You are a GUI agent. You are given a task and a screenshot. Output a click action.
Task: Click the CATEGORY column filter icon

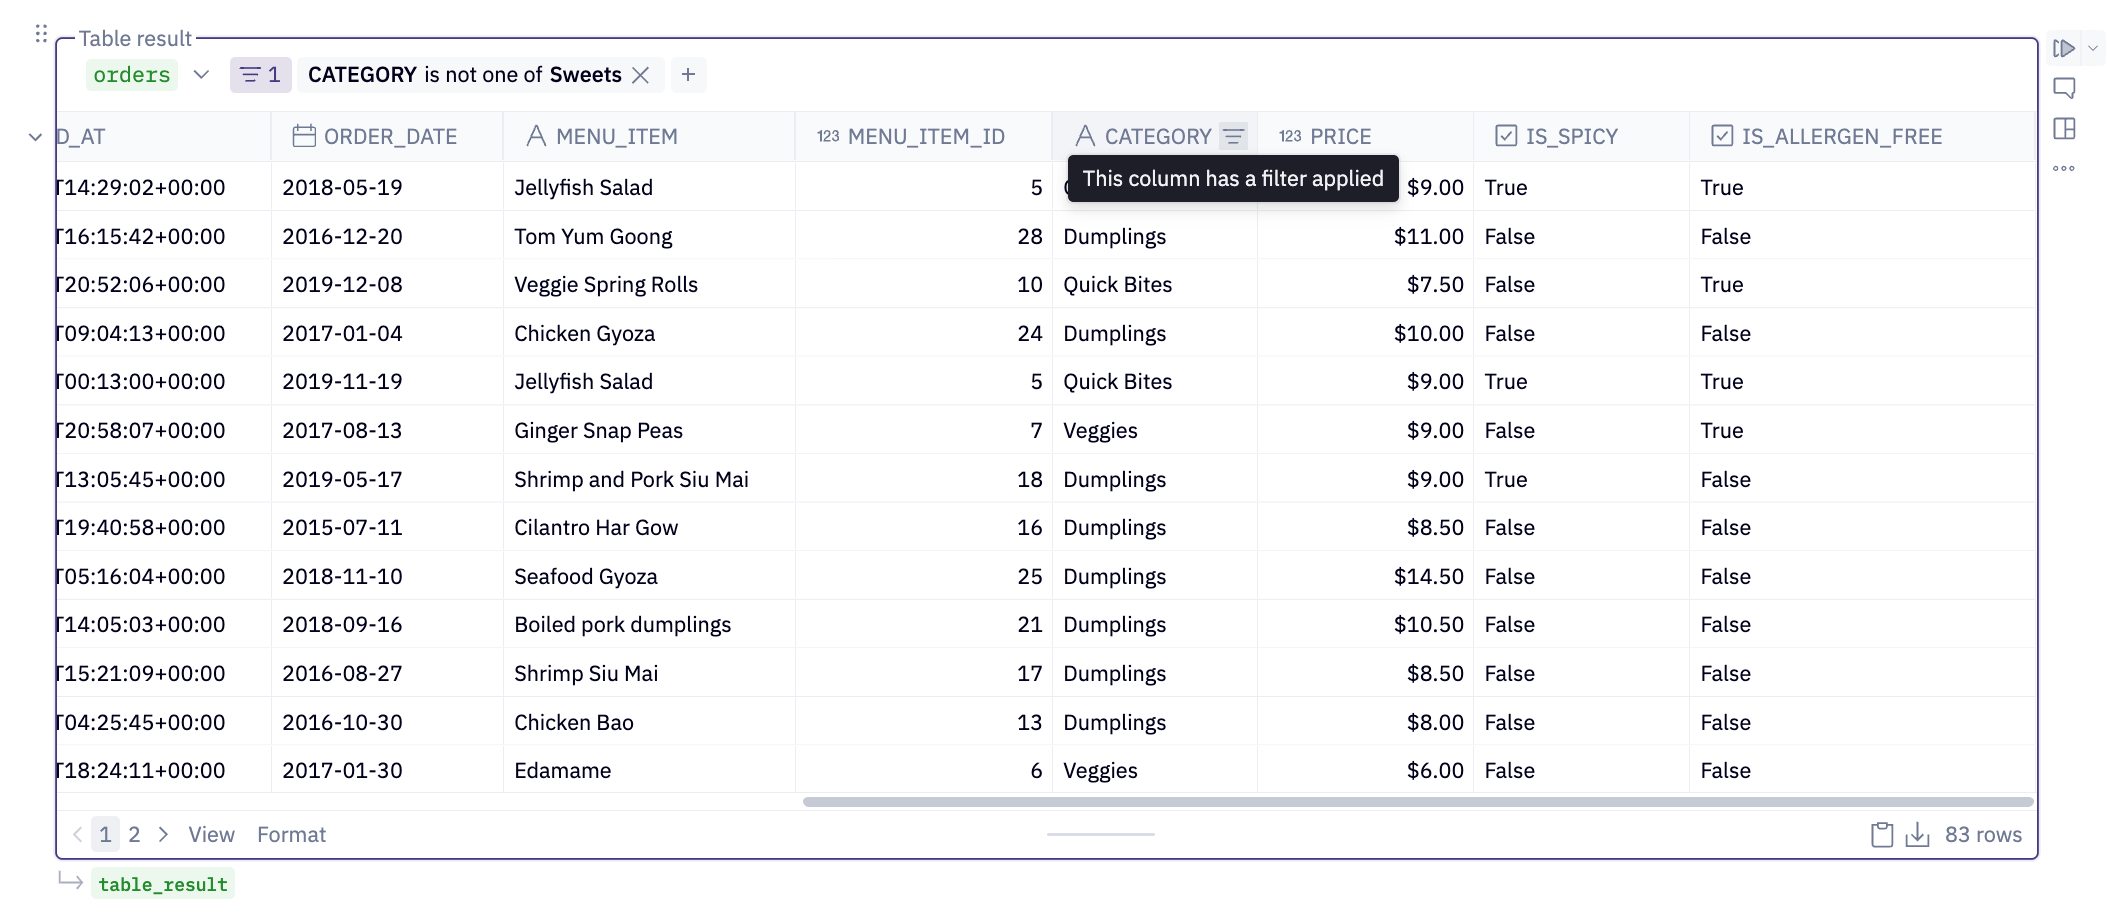pos(1234,136)
